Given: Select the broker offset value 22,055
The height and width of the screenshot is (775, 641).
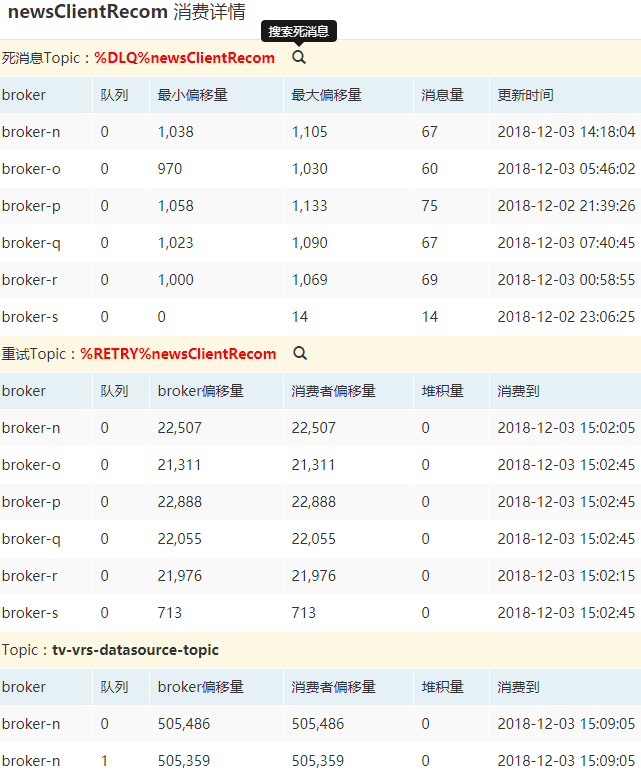Looking at the screenshot, I should pyautogui.click(x=180, y=539).
